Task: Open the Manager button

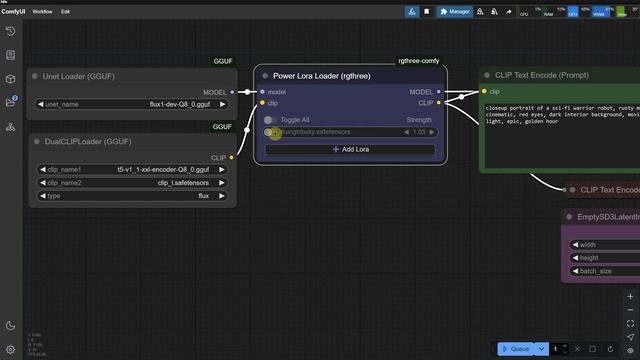Action: pyautogui.click(x=454, y=12)
